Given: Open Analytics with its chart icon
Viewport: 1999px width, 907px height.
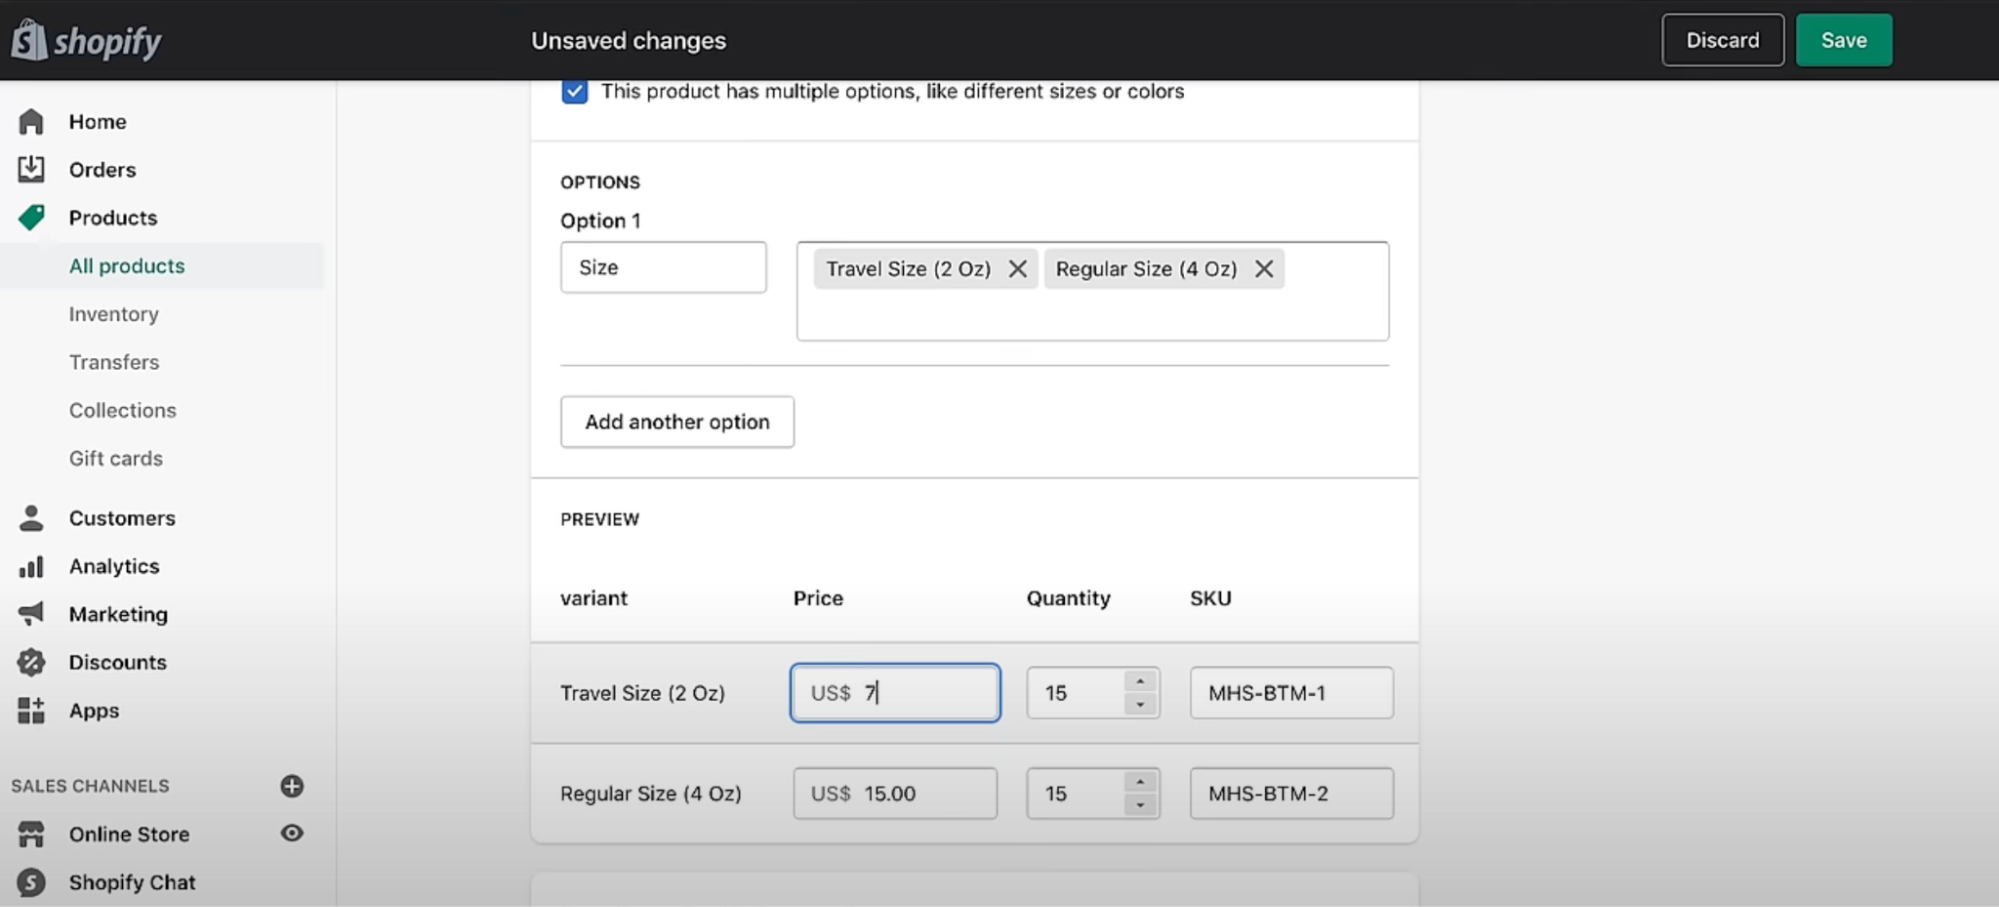Looking at the screenshot, I should click(31, 565).
